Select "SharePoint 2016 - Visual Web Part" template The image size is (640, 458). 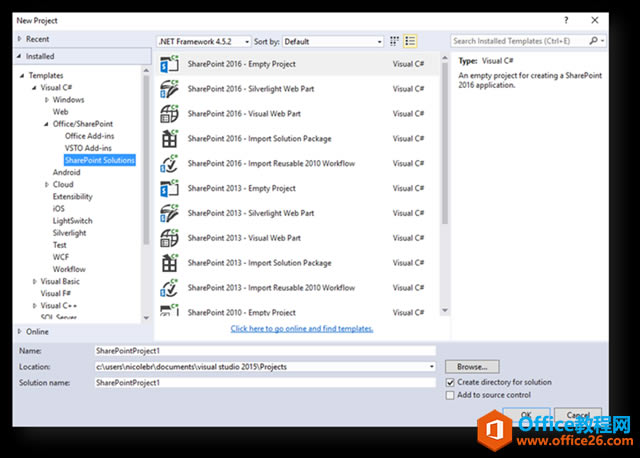tap(298, 114)
